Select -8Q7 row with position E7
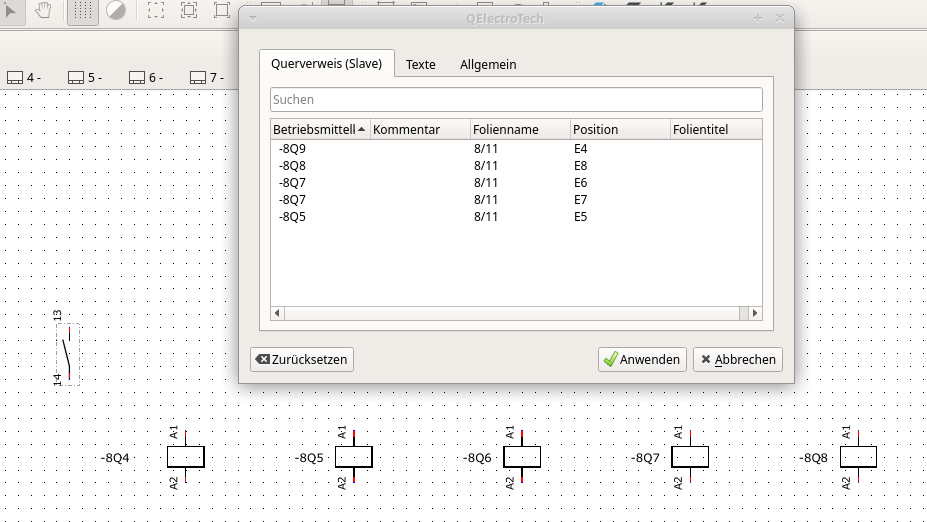The height and width of the screenshot is (522, 927). pos(293,200)
